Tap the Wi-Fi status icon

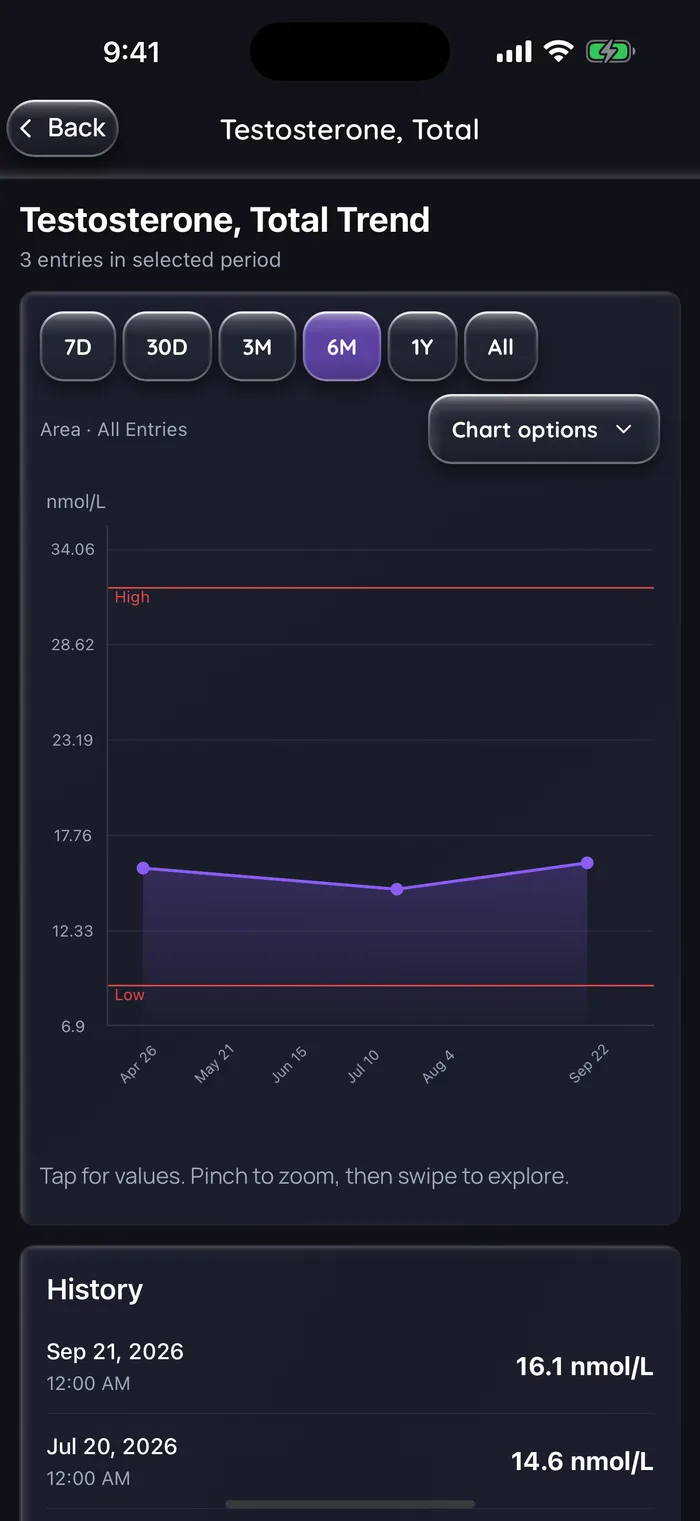point(558,52)
